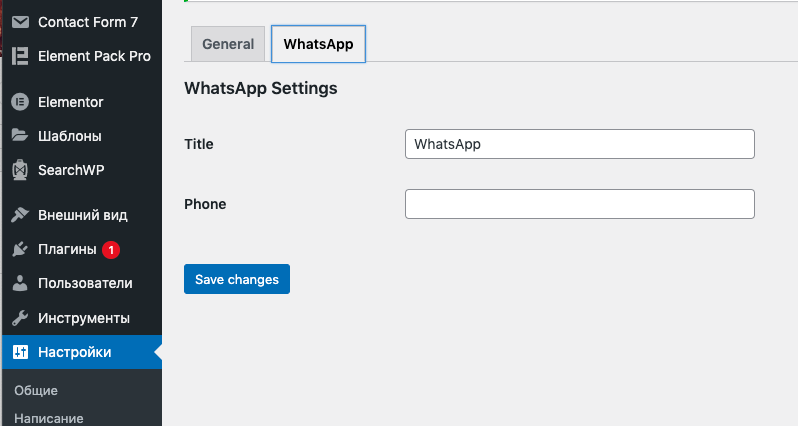Image resolution: width=798 pixels, height=426 pixels.
Task: Click the red plugin update badge
Action: pyautogui.click(x=111, y=250)
